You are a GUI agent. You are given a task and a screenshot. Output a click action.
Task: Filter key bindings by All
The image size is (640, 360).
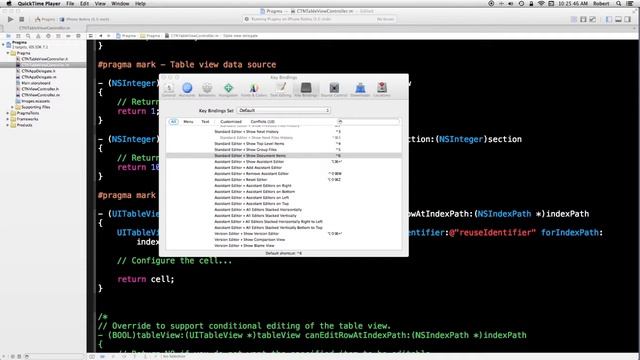coord(173,122)
